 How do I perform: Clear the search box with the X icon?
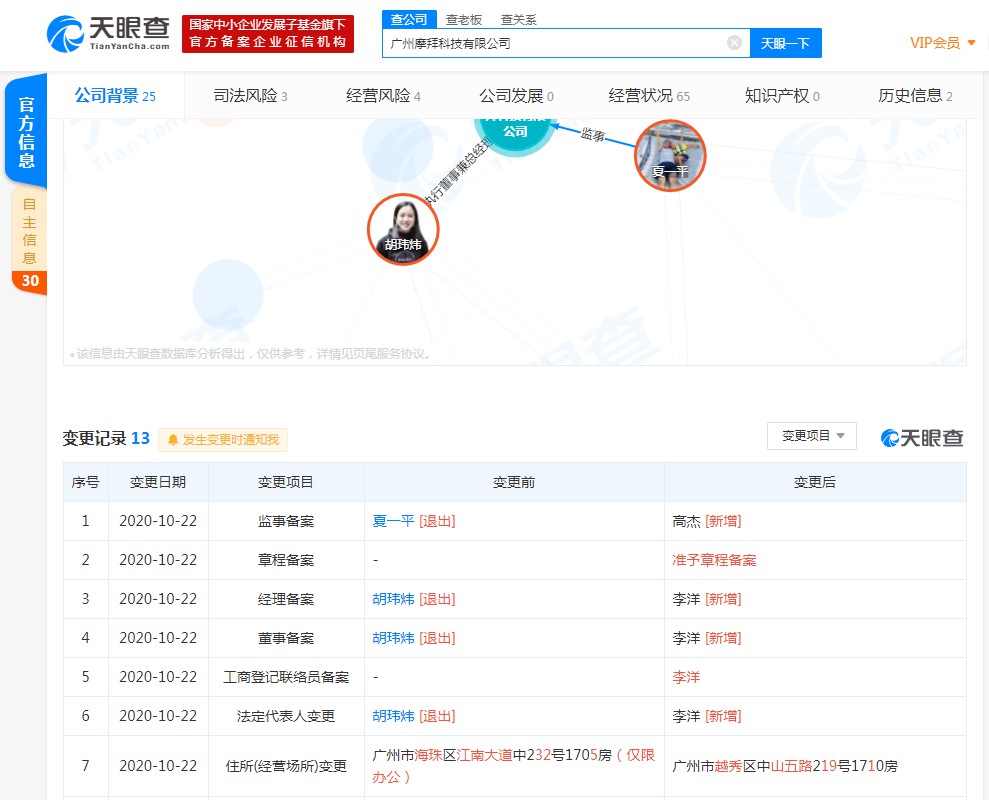tap(734, 42)
